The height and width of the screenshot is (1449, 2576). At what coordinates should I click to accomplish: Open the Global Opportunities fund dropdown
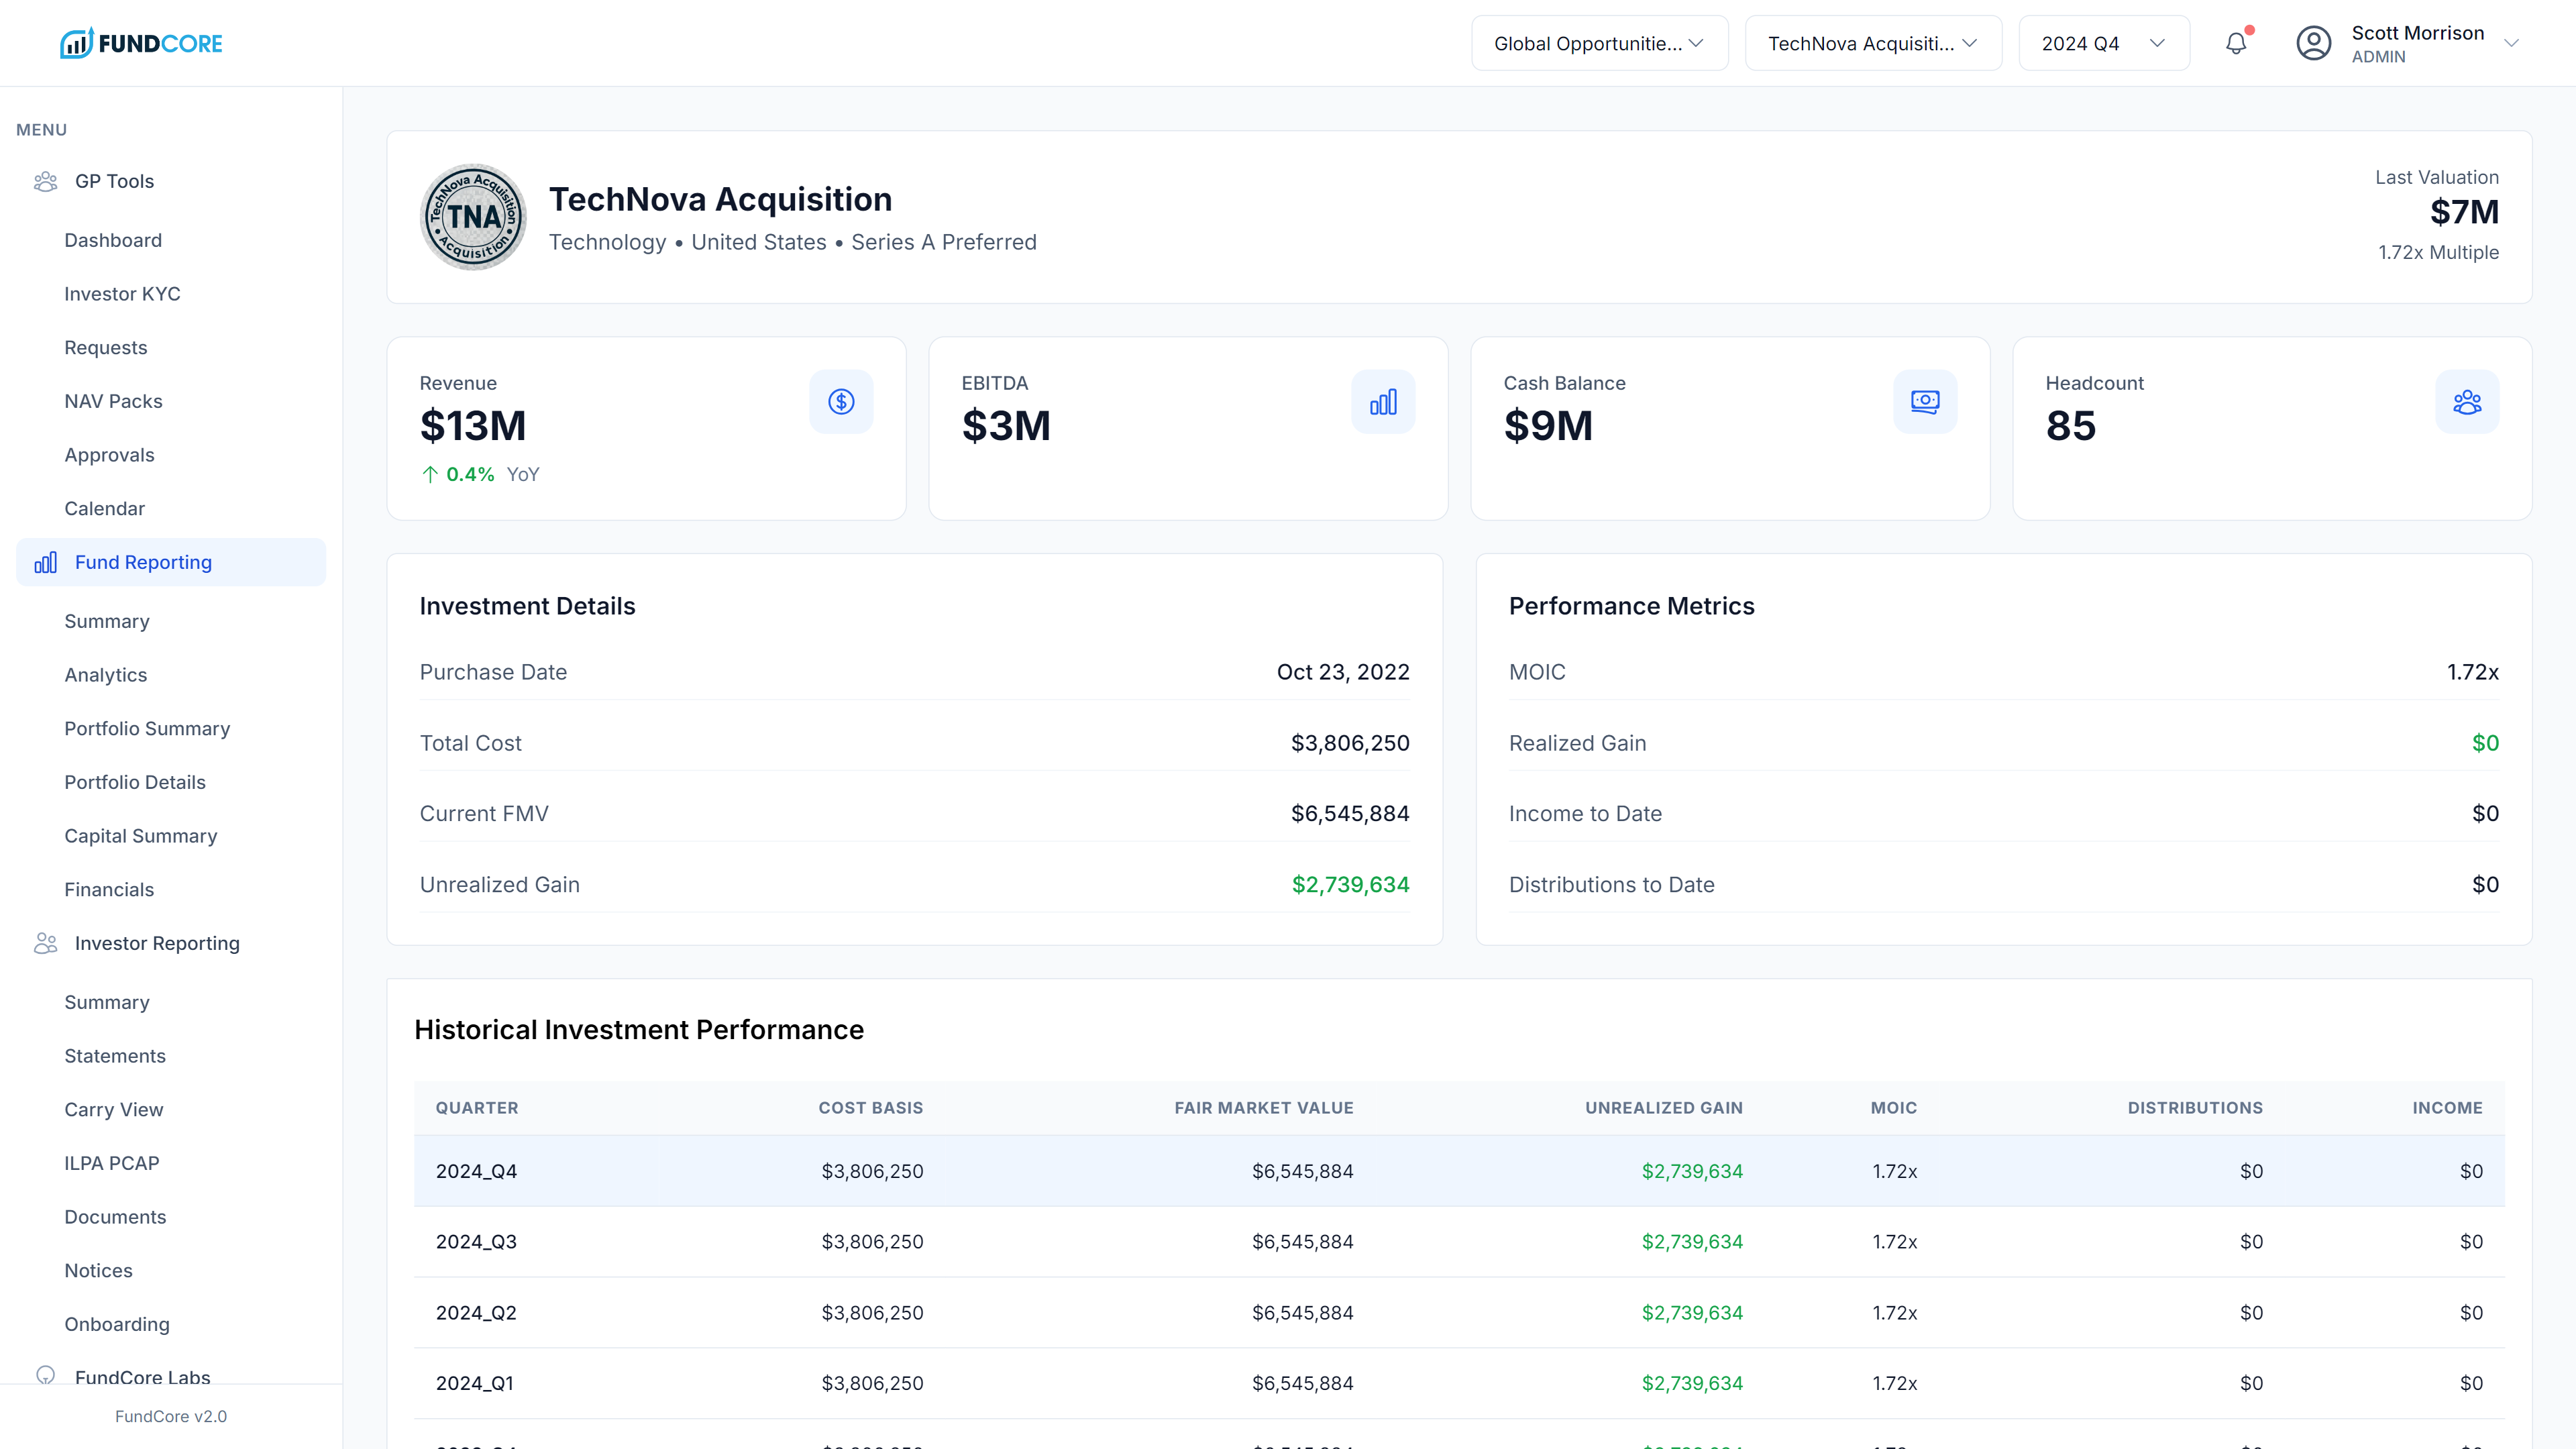click(1598, 42)
